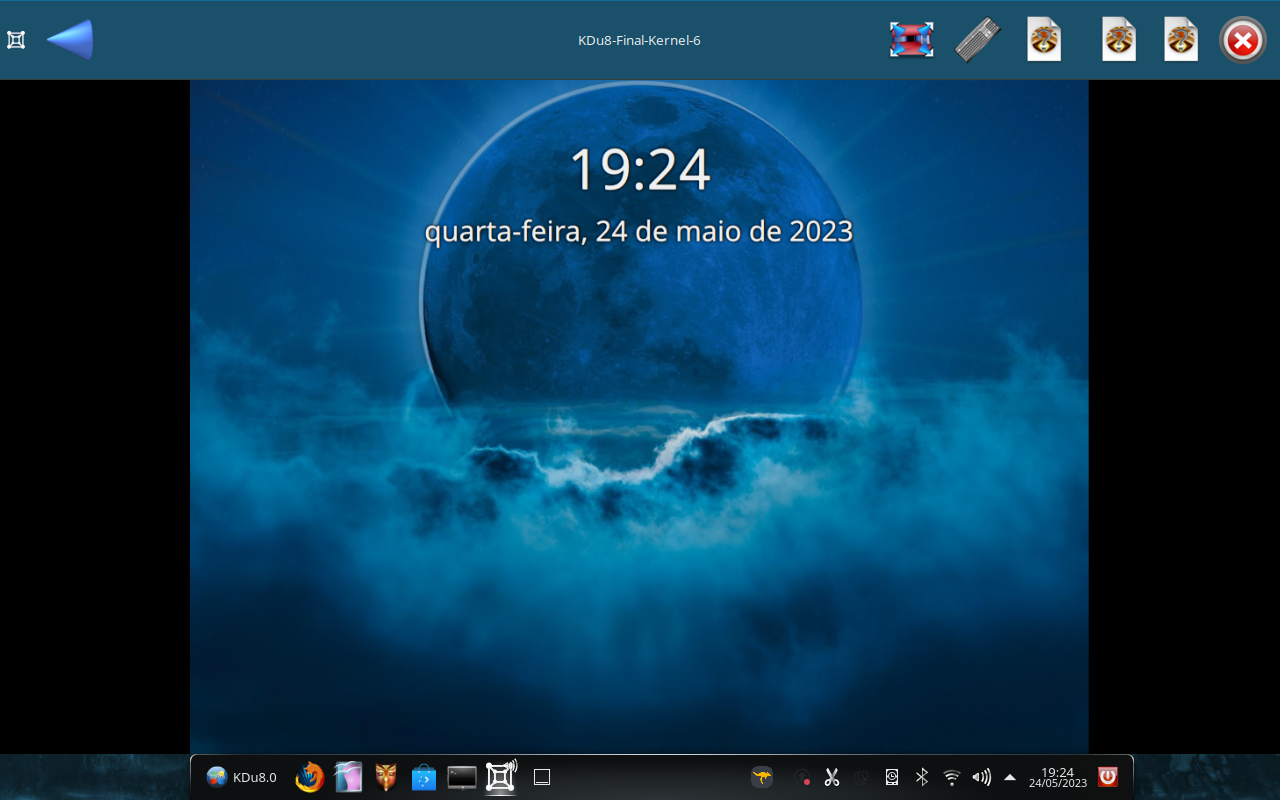This screenshot has width=1280, height=800.
Task: Close the remote session with the red X
Action: click(x=1243, y=41)
